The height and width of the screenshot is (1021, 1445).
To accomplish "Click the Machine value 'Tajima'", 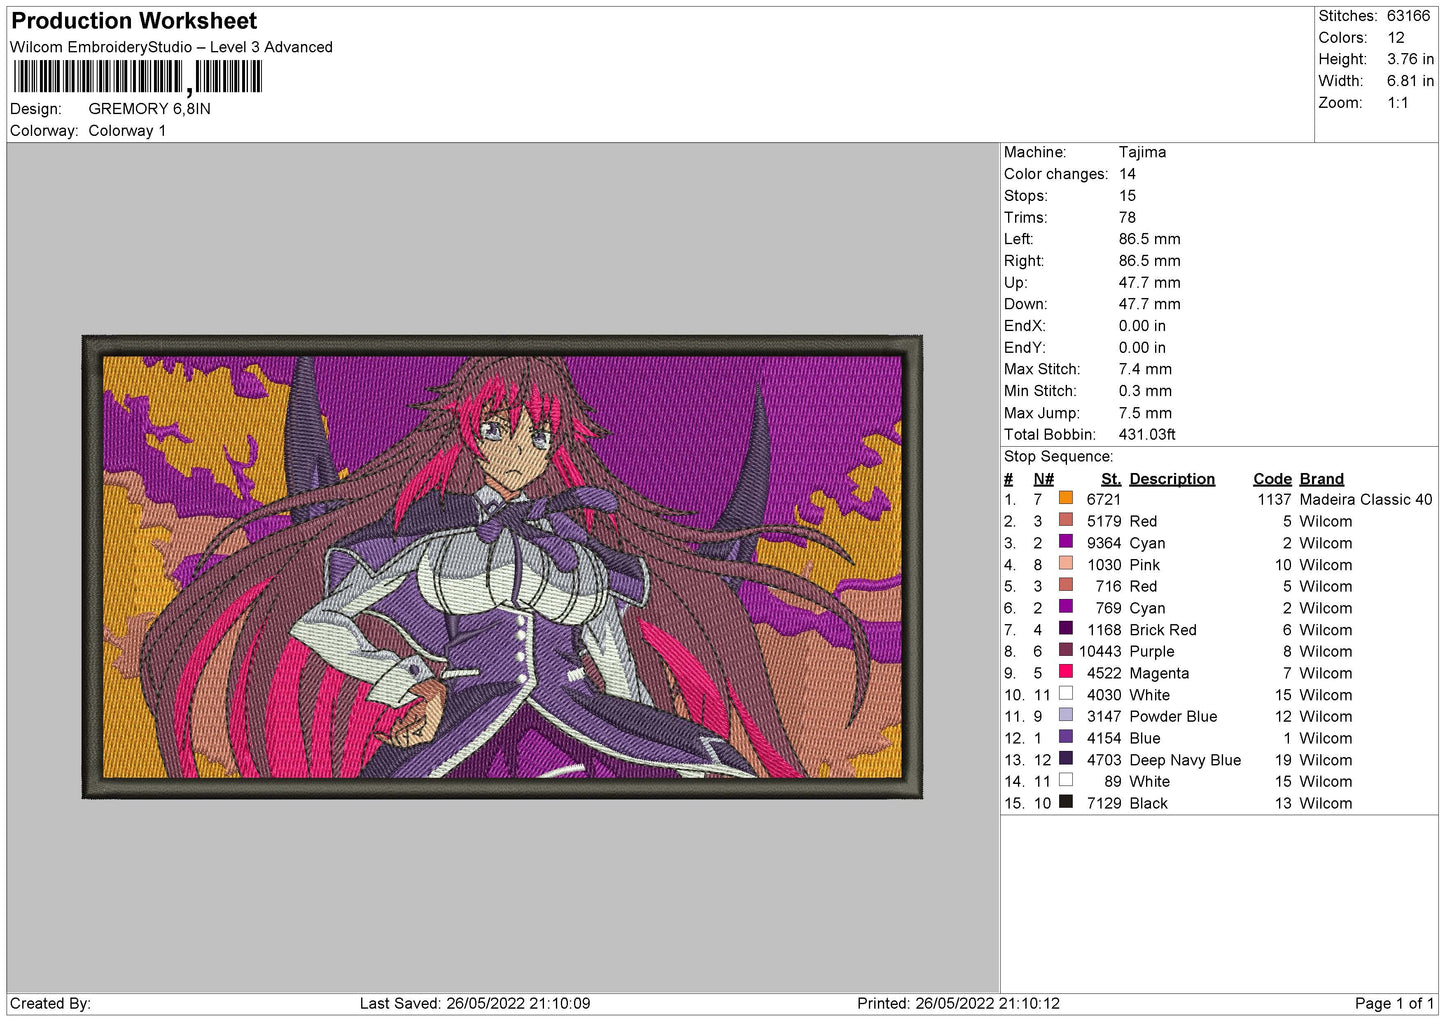I will pos(1142,152).
